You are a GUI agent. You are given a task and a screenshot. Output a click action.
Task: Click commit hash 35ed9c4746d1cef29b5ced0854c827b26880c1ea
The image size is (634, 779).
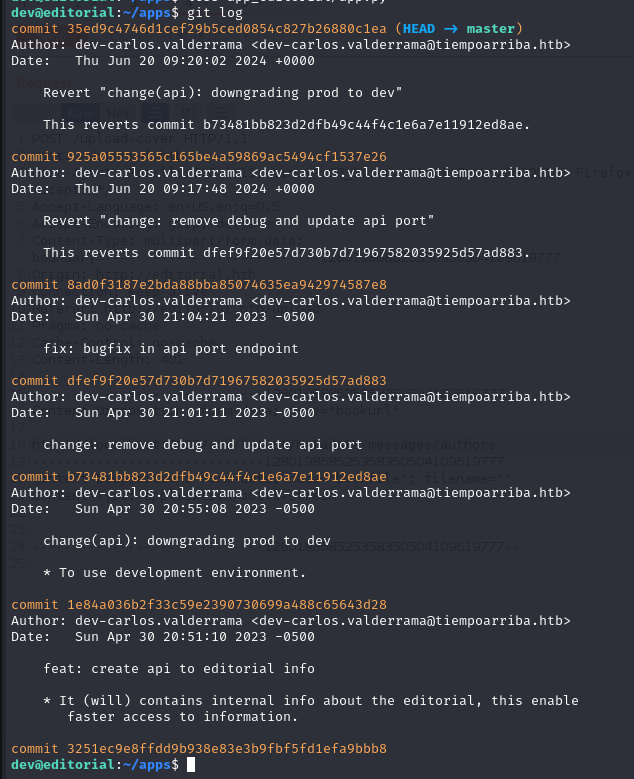(x=227, y=29)
